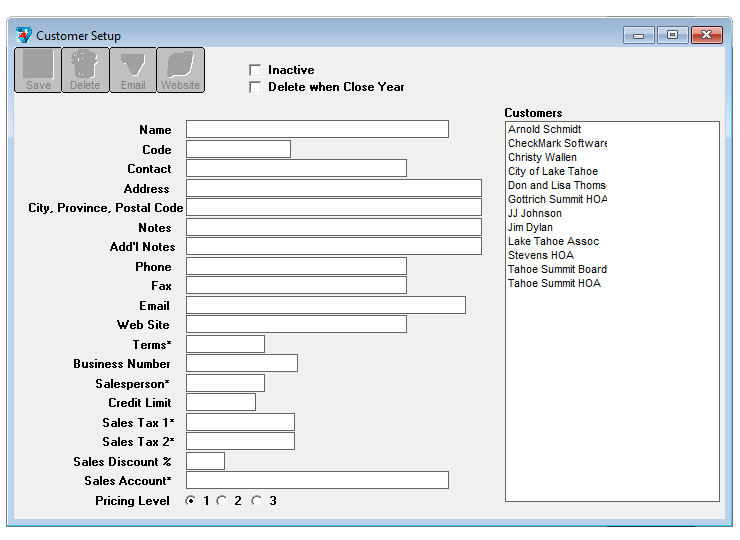Click the City, Province, Postal Code field
Screen dimensions: 740x540
(x=334, y=207)
